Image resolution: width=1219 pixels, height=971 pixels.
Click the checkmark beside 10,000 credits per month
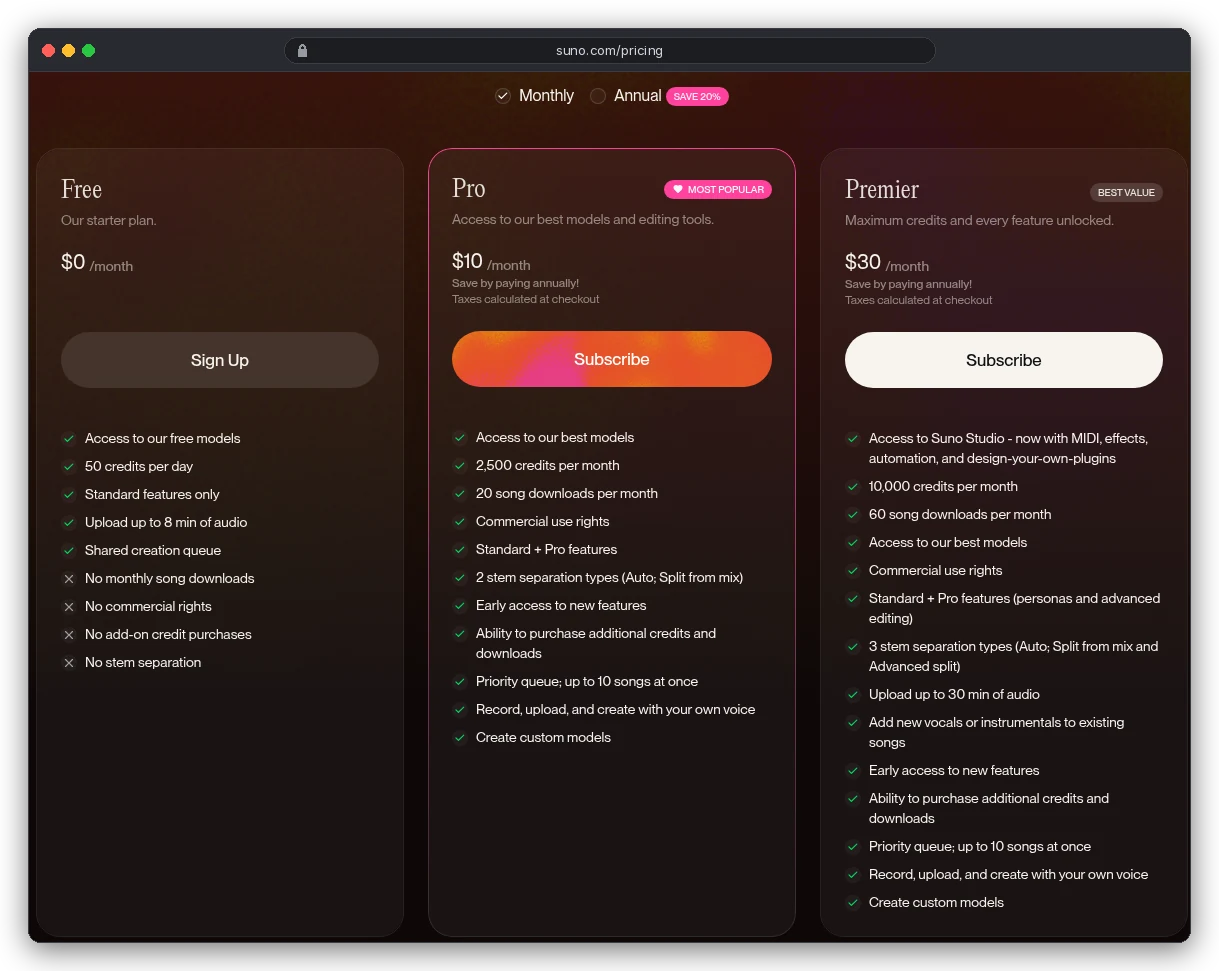853,487
